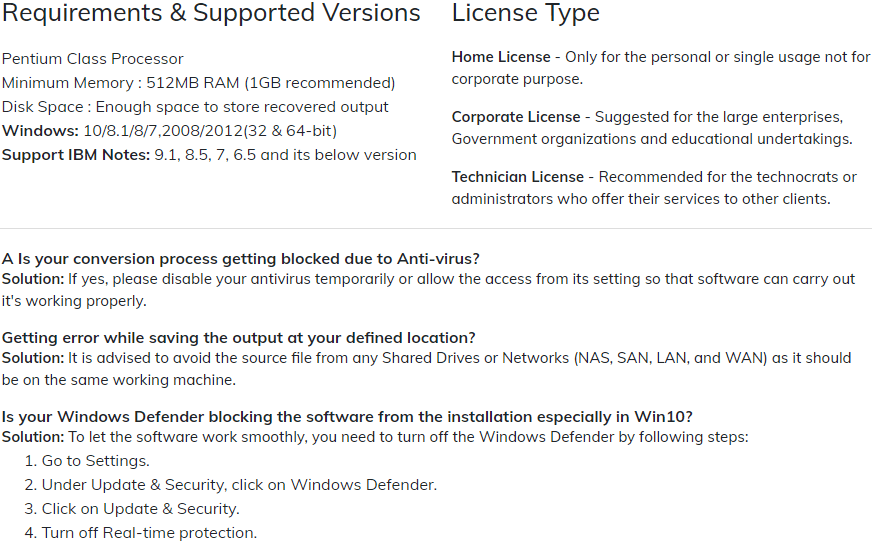
Task: Click the Technician License bold text
Action: coord(518,177)
